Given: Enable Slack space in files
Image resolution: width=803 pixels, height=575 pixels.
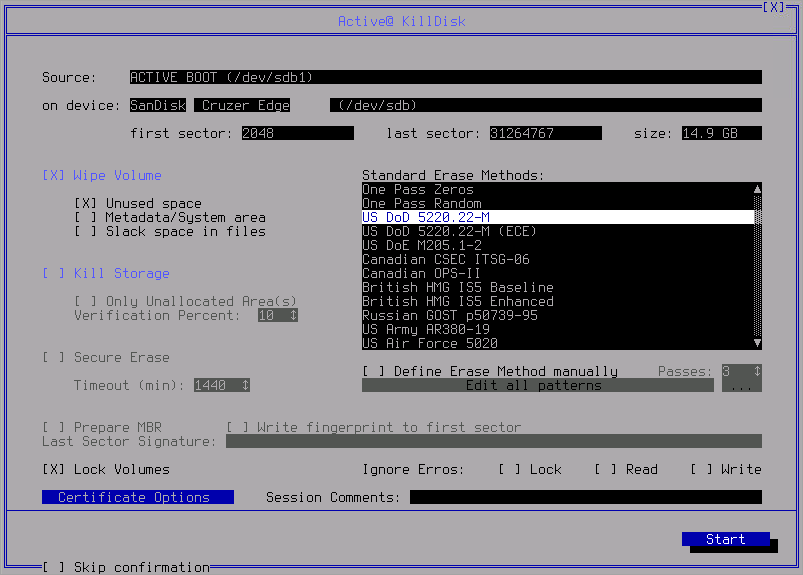Looking at the screenshot, I should pyautogui.click(x=86, y=231).
